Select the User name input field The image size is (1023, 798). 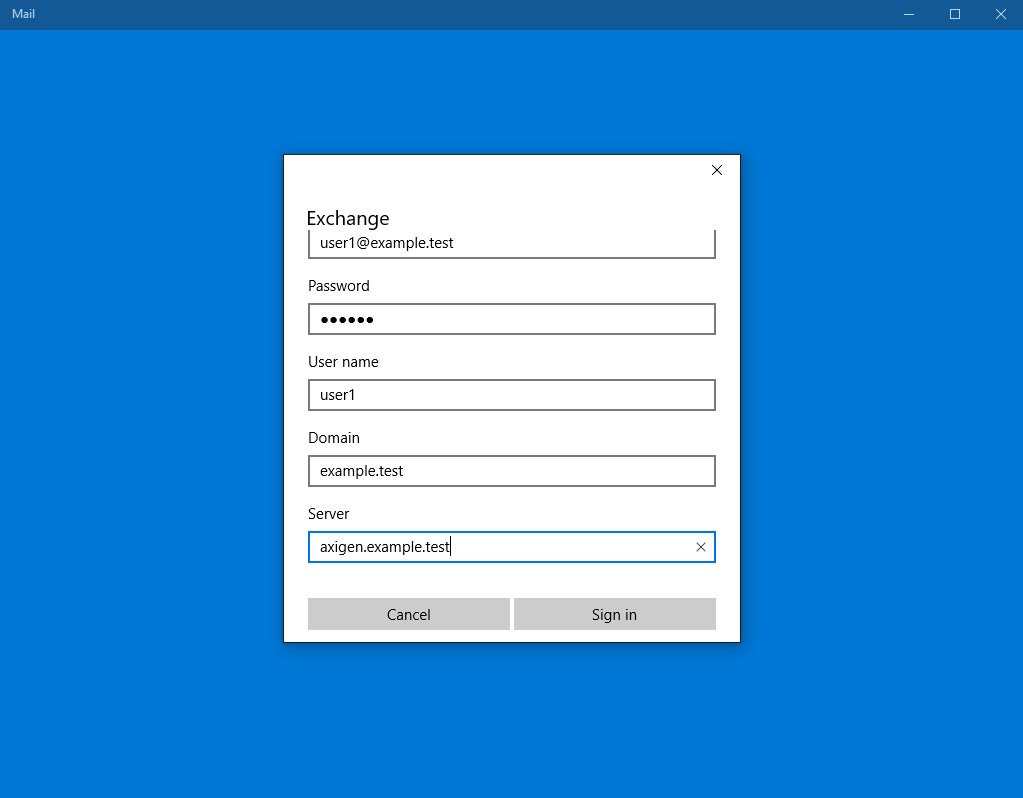(x=511, y=395)
